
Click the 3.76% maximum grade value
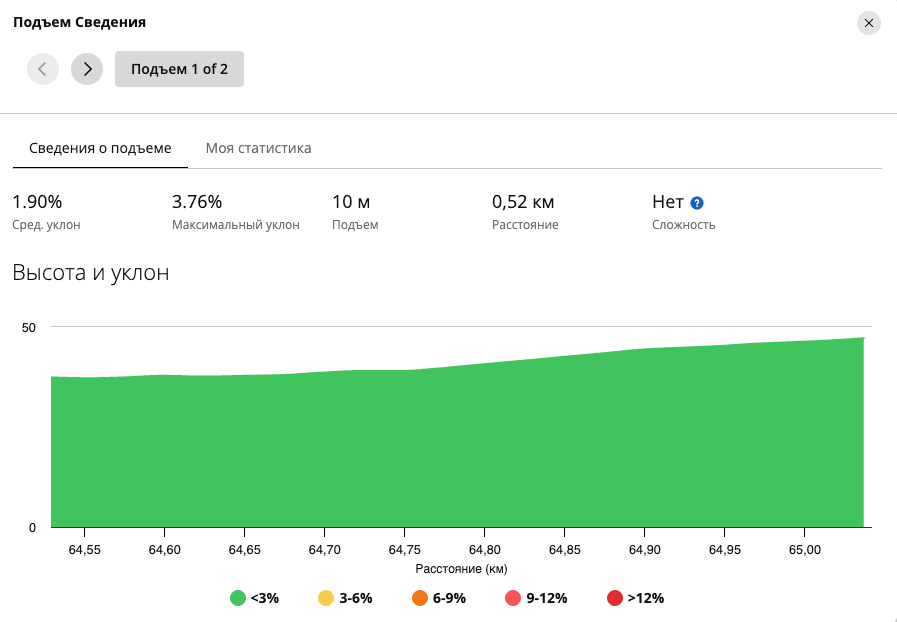click(x=197, y=202)
